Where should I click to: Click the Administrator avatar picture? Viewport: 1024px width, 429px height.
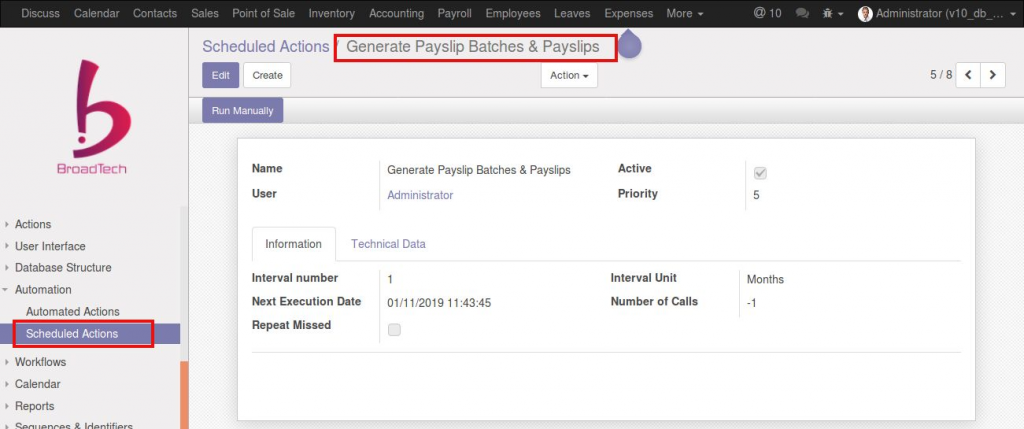point(865,14)
